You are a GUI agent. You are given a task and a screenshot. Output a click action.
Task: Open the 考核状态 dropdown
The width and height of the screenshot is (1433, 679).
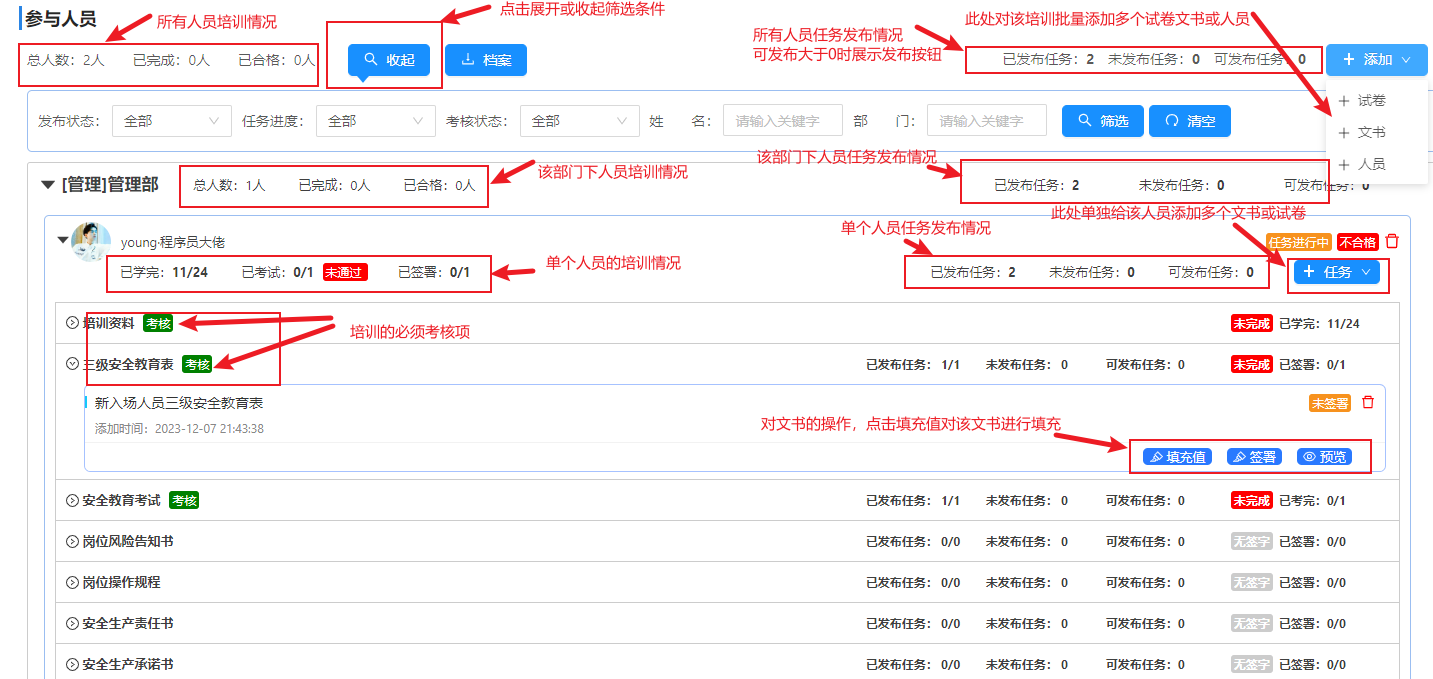click(x=579, y=121)
